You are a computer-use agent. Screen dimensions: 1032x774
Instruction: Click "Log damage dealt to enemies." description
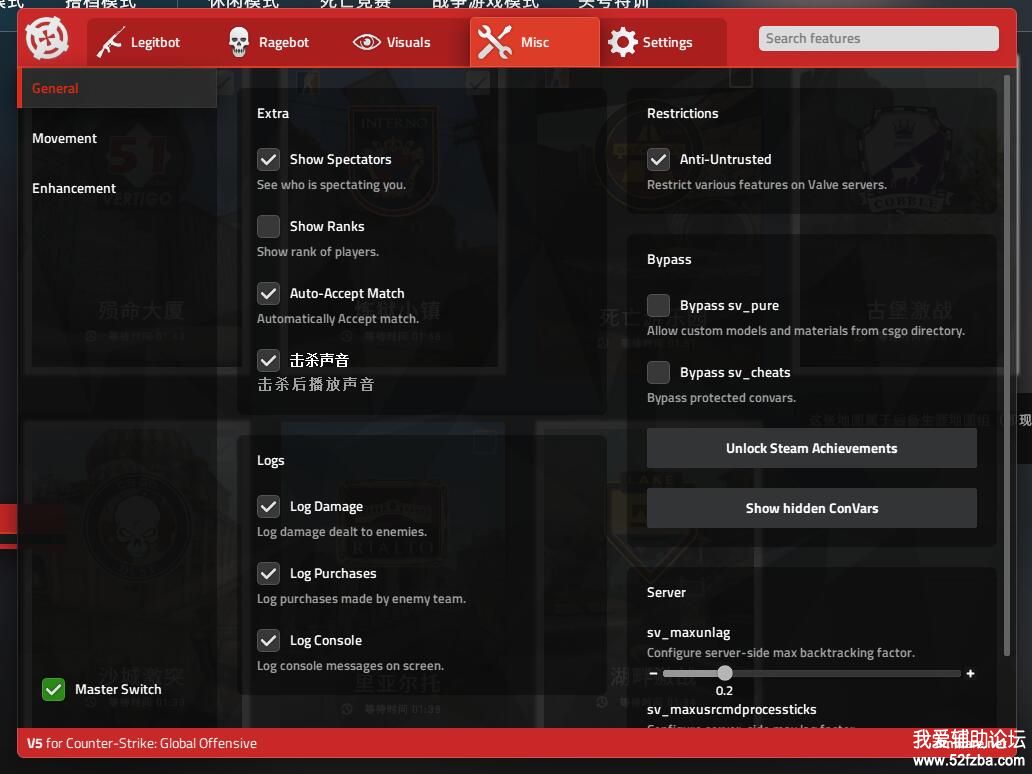pyautogui.click(x=342, y=532)
